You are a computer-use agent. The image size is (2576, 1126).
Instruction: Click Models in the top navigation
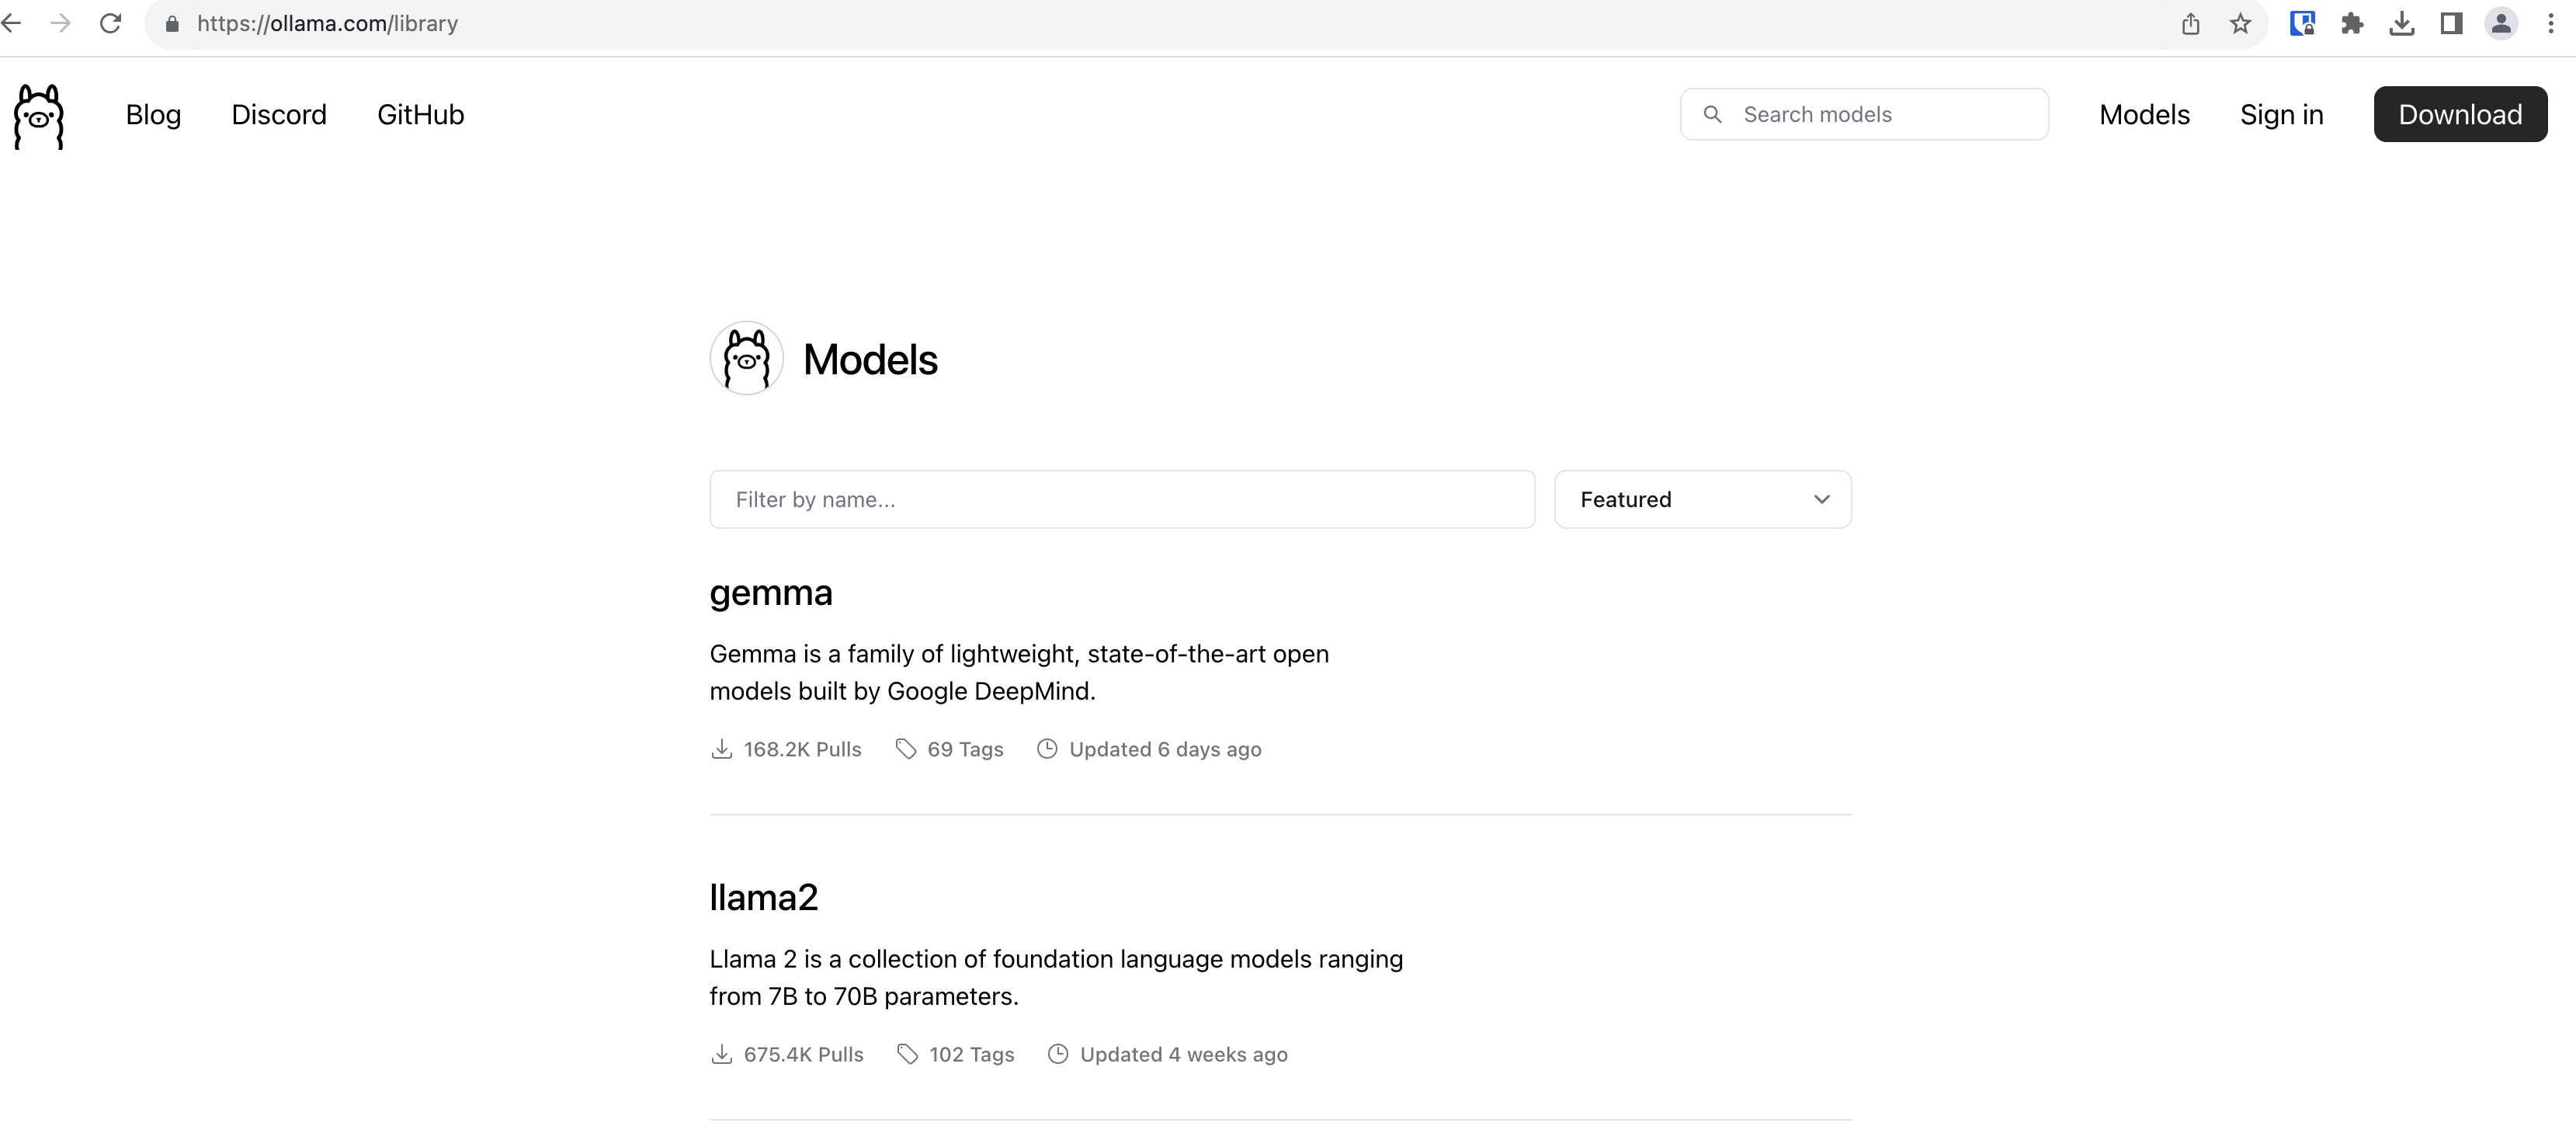click(x=2144, y=115)
